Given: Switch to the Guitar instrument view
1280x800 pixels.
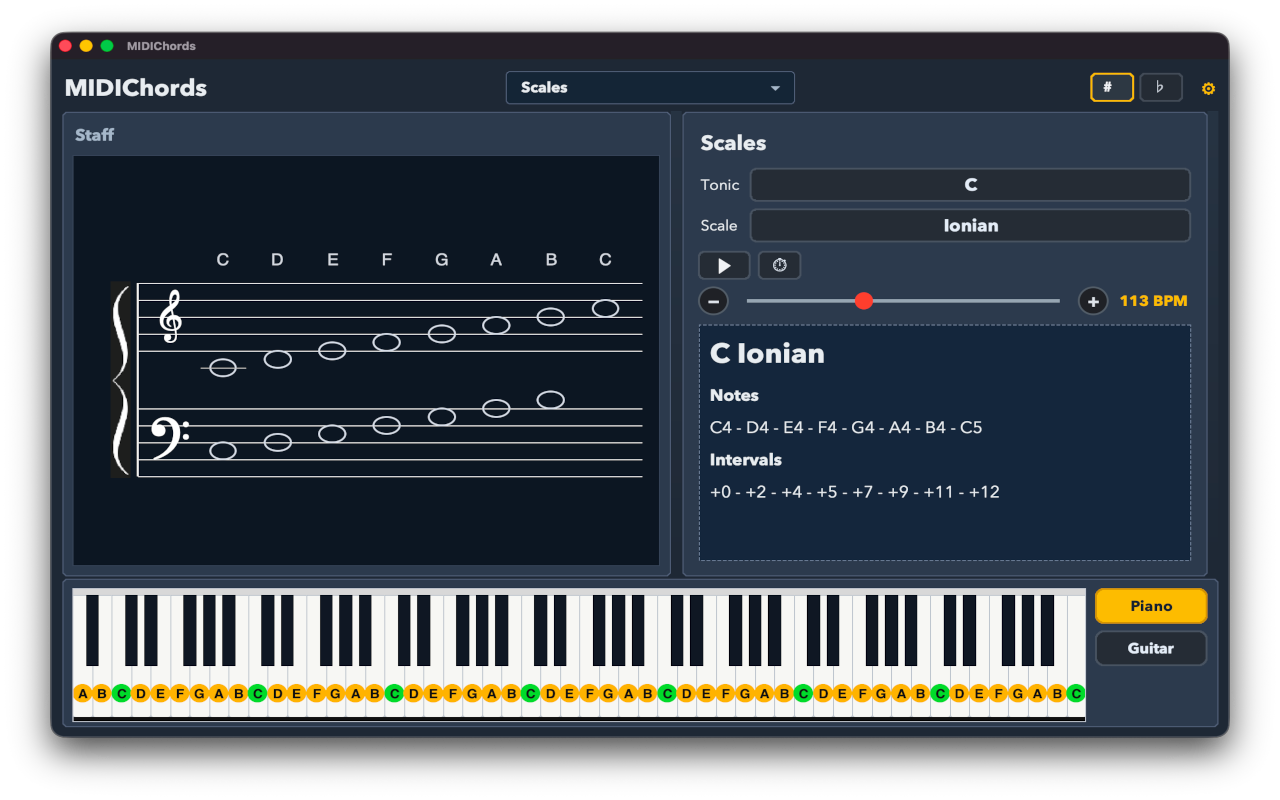Looking at the screenshot, I should tap(1150, 648).
